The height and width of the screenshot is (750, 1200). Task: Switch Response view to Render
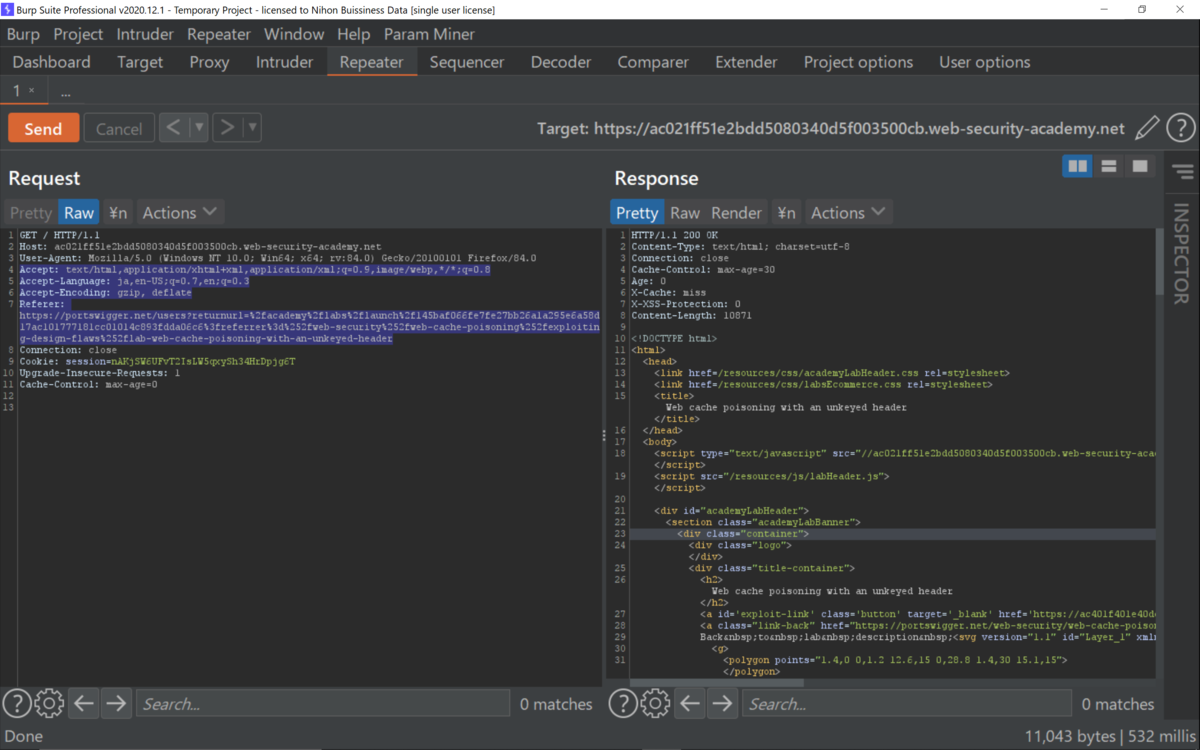(736, 212)
